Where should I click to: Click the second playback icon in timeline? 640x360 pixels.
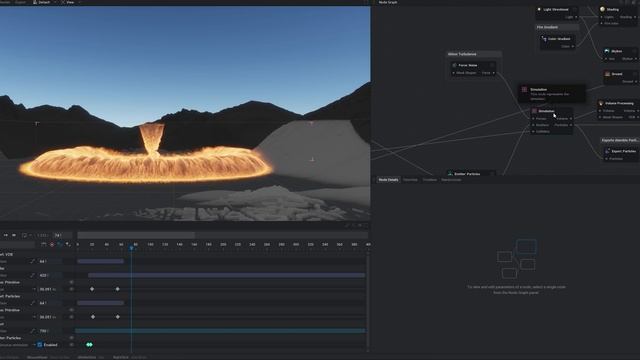pyautogui.click(x=14, y=235)
